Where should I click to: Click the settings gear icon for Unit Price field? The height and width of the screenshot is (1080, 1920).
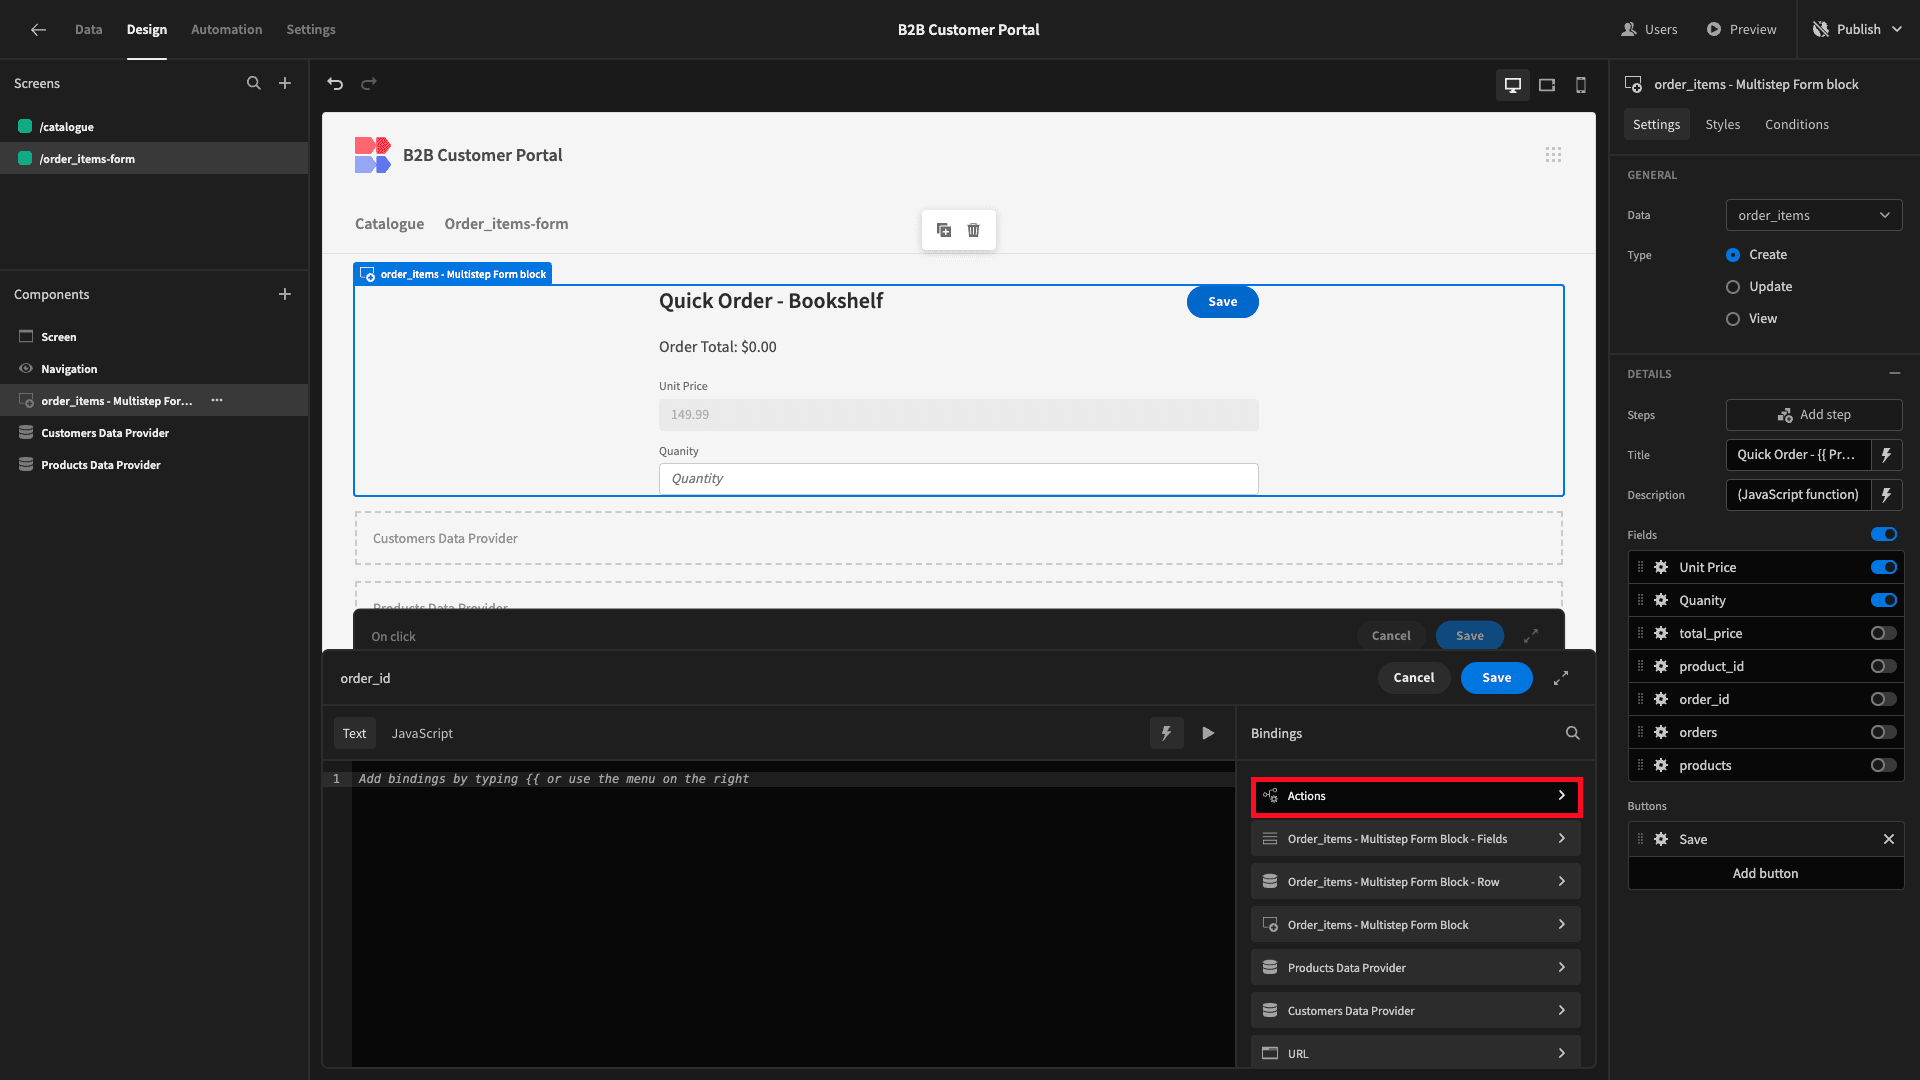pos(1660,567)
